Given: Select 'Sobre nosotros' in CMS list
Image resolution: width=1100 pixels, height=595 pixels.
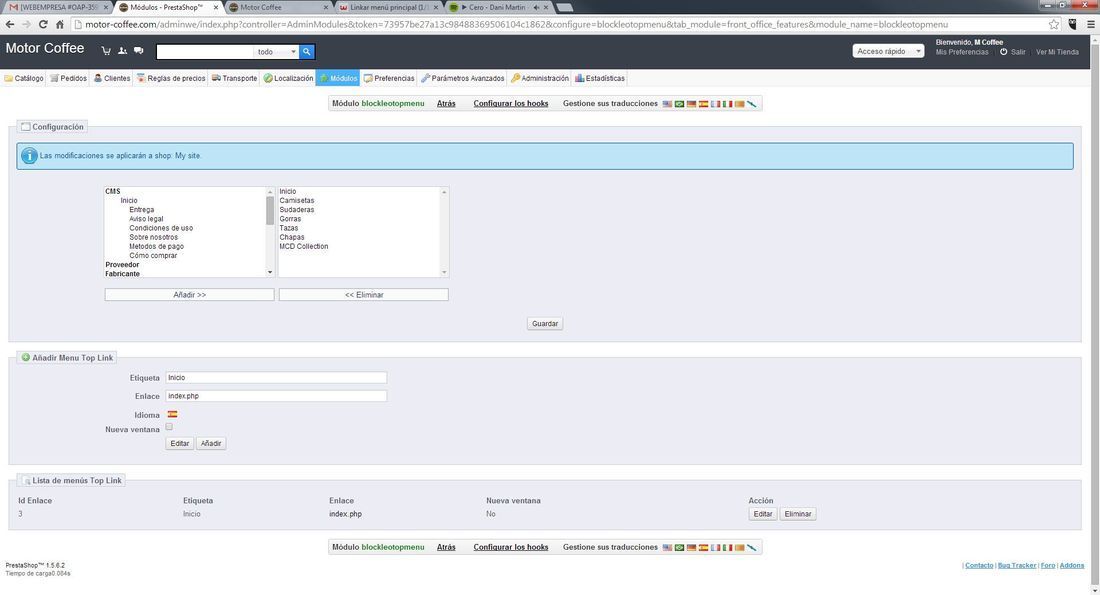Looking at the screenshot, I should click(x=154, y=237).
